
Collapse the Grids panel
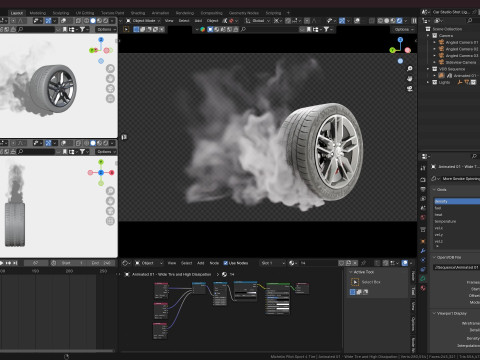(x=435, y=189)
